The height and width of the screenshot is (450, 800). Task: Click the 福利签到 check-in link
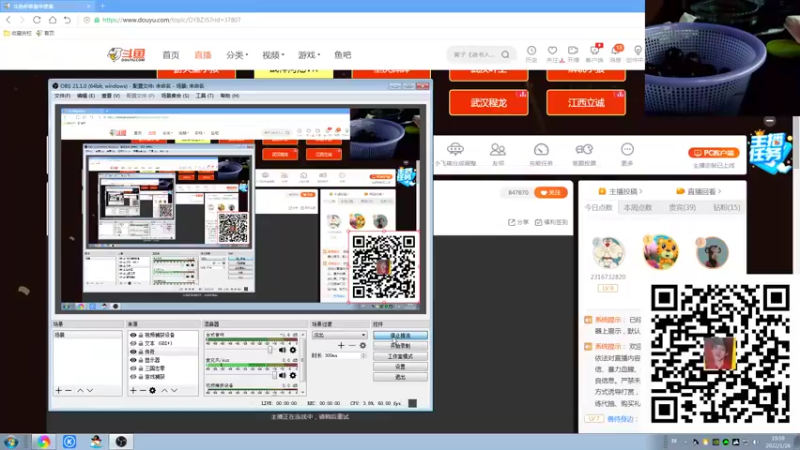pos(551,222)
